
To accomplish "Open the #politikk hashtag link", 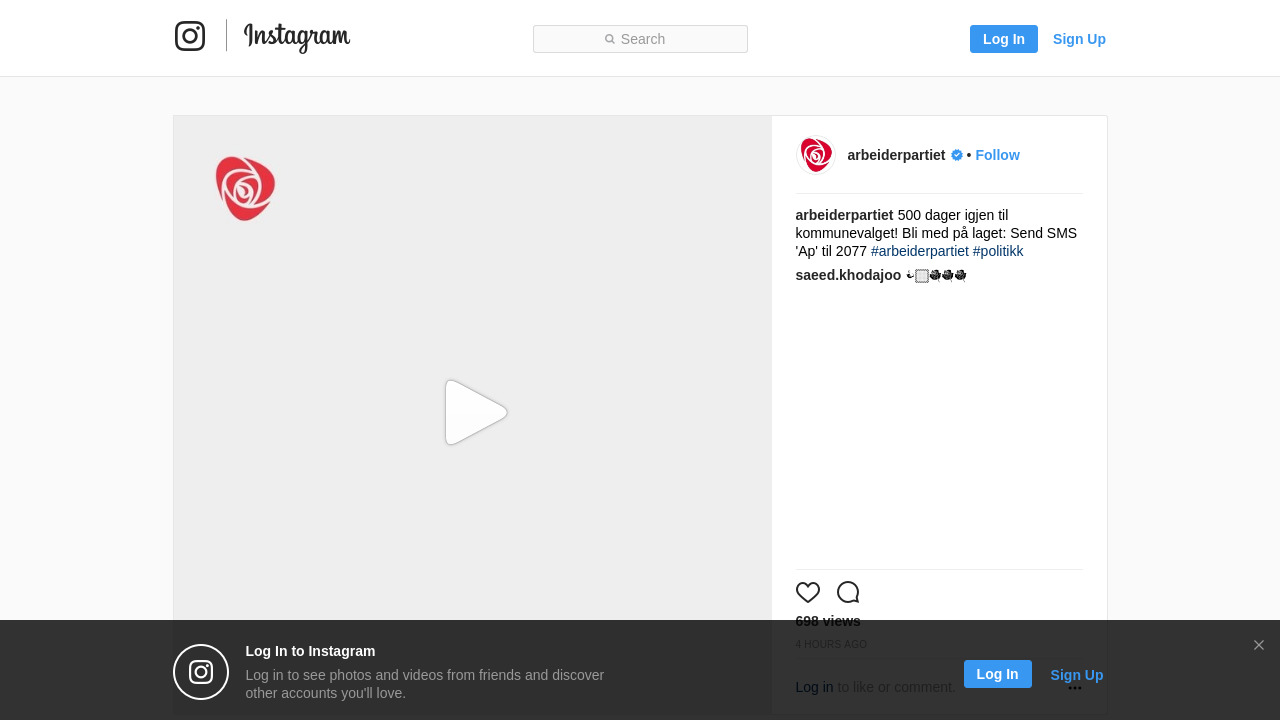I will (x=998, y=251).
